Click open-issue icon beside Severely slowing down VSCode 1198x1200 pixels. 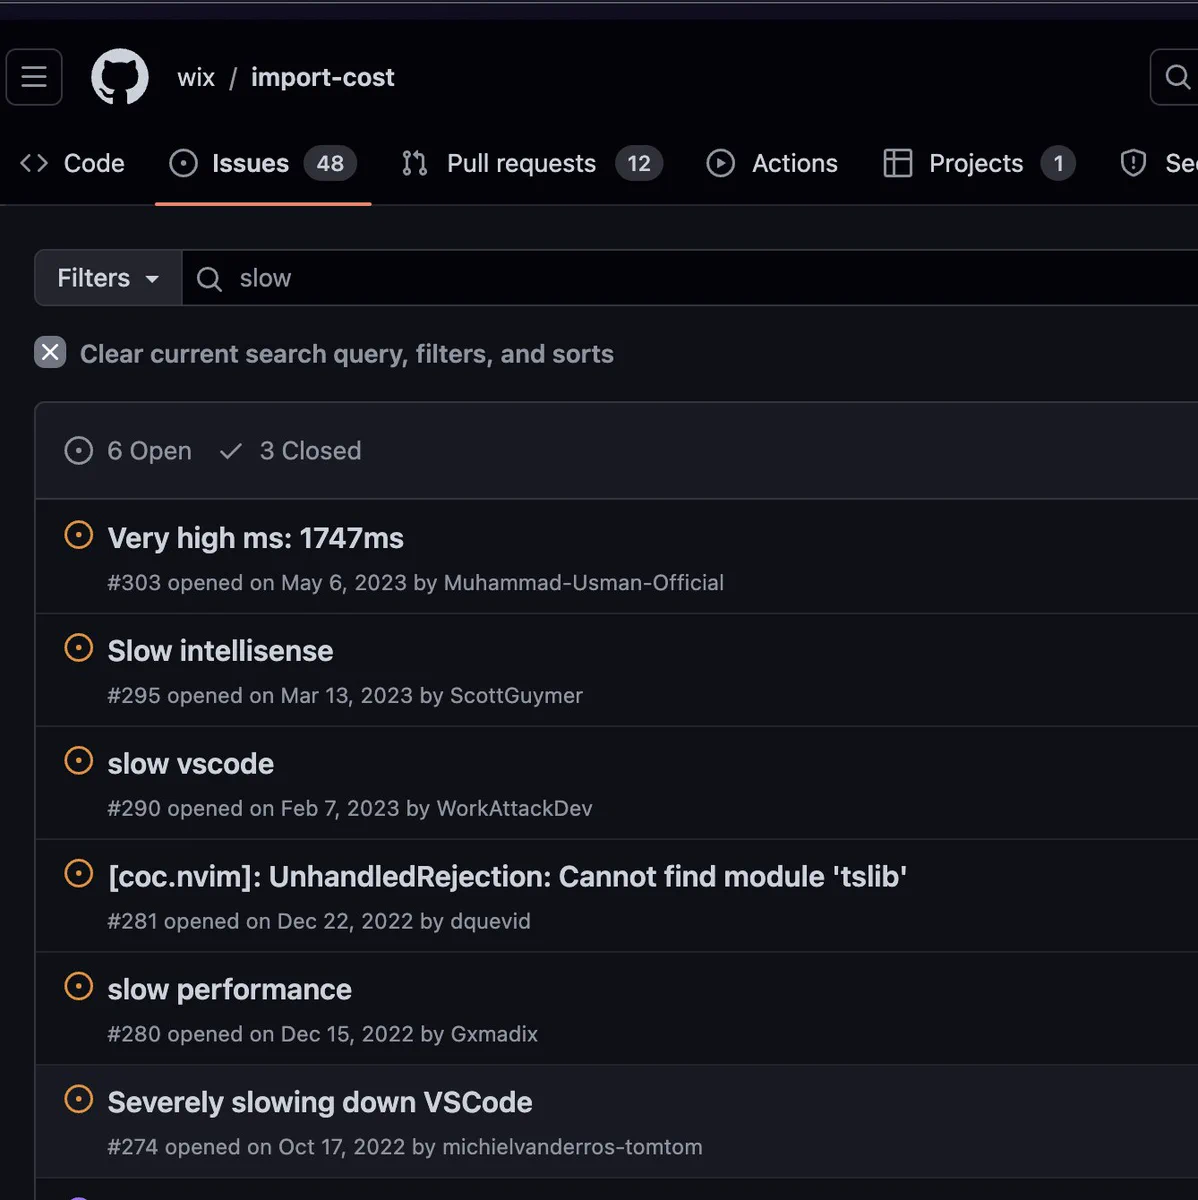79,1100
